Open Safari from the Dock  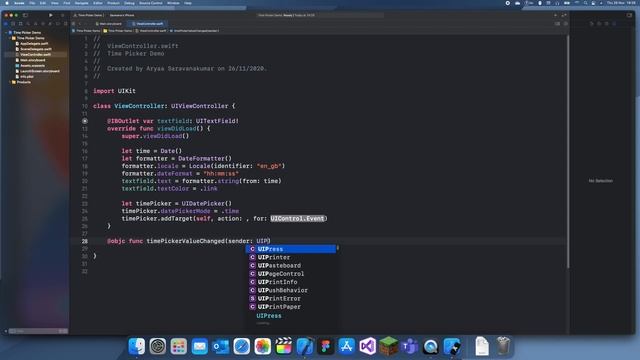pos(242,346)
